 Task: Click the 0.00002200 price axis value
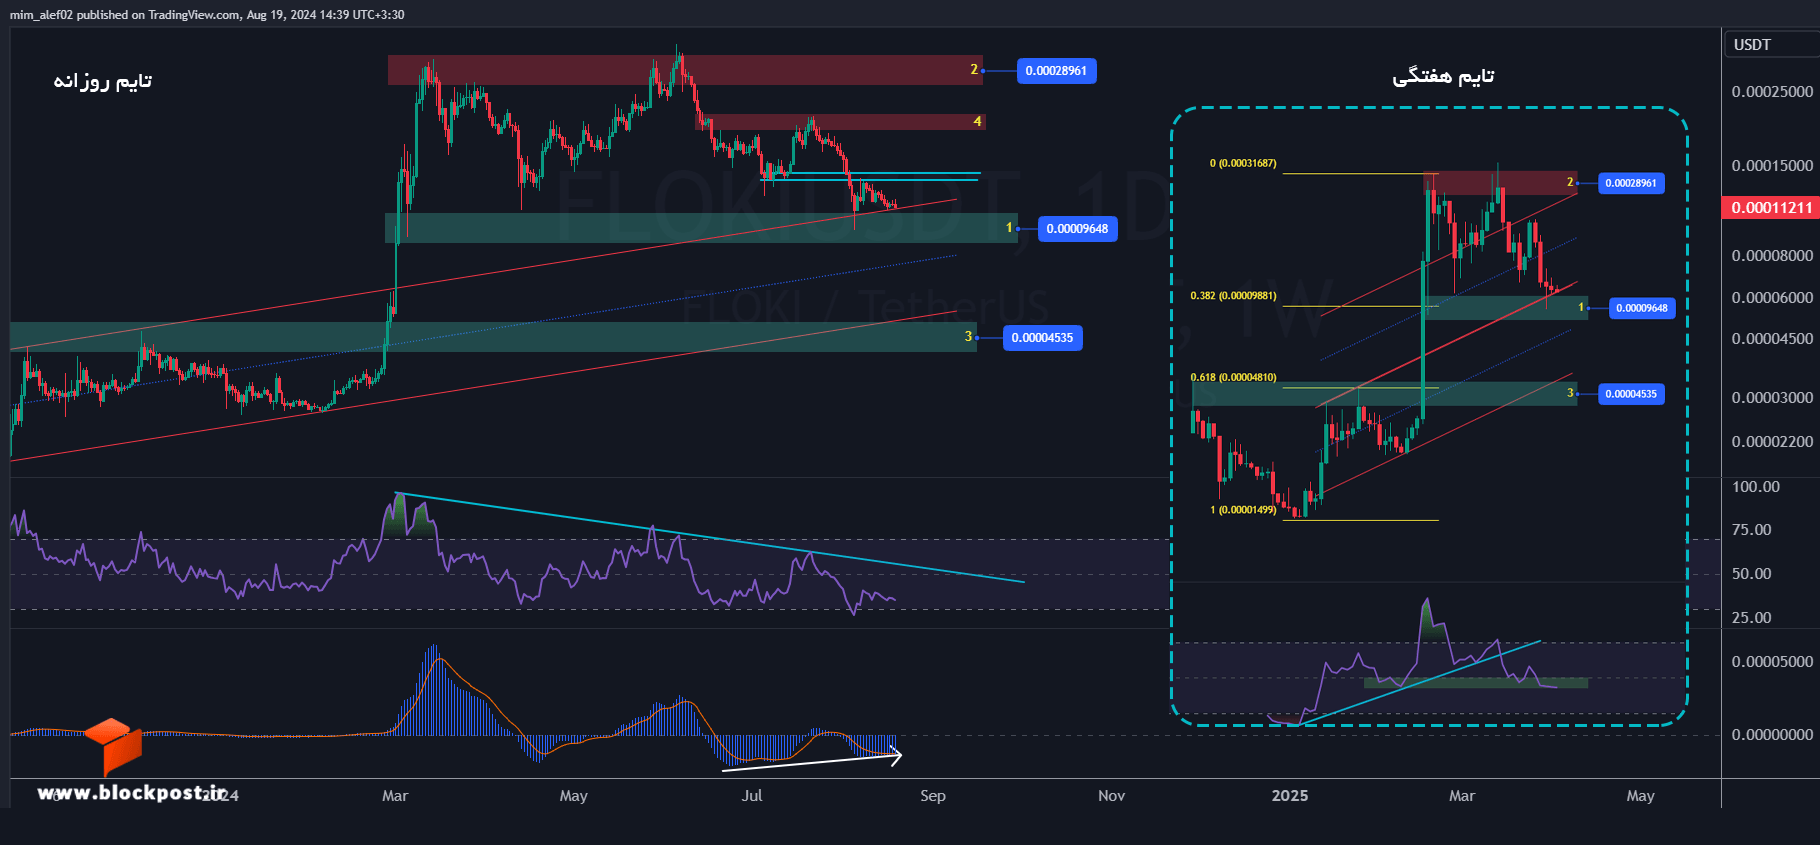click(1772, 442)
